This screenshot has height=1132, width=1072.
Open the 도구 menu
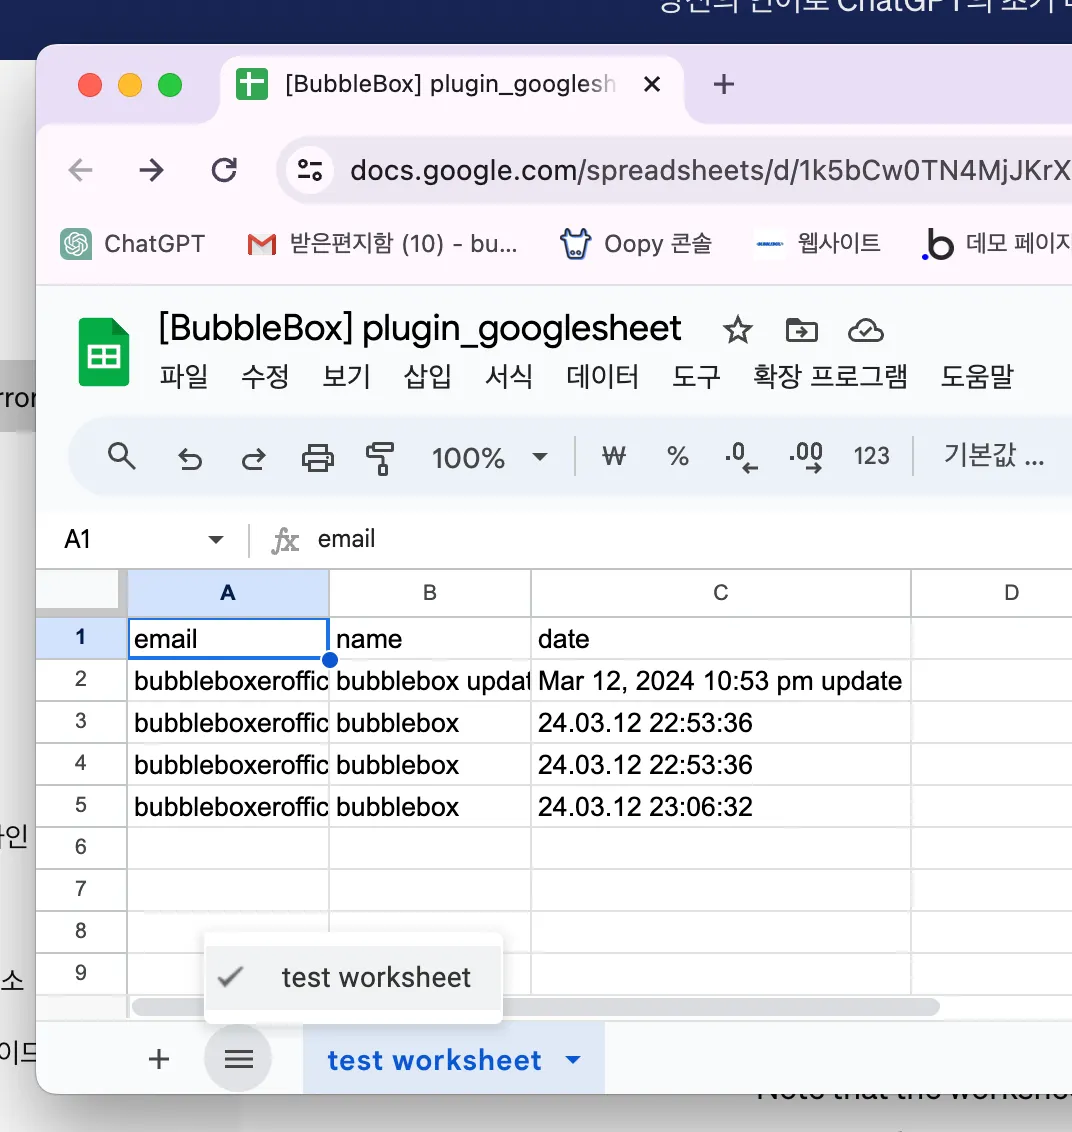click(x=696, y=376)
